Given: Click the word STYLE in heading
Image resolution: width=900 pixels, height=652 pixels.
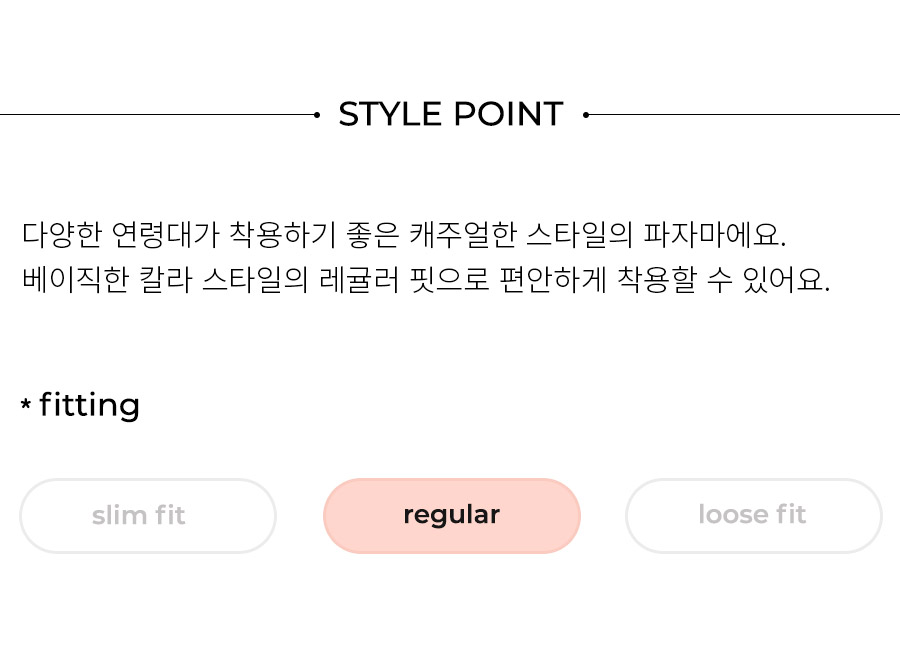Looking at the screenshot, I should point(390,114).
